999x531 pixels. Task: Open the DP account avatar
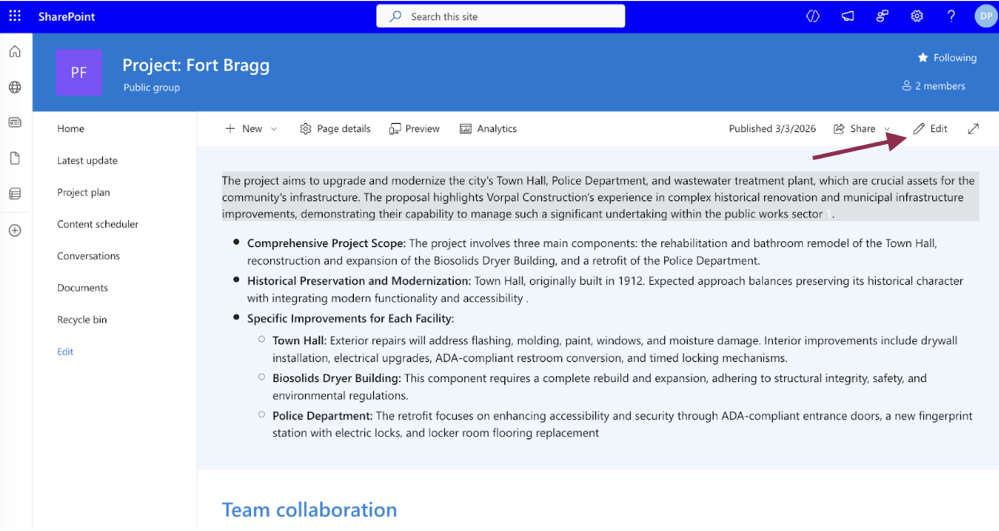tap(985, 17)
